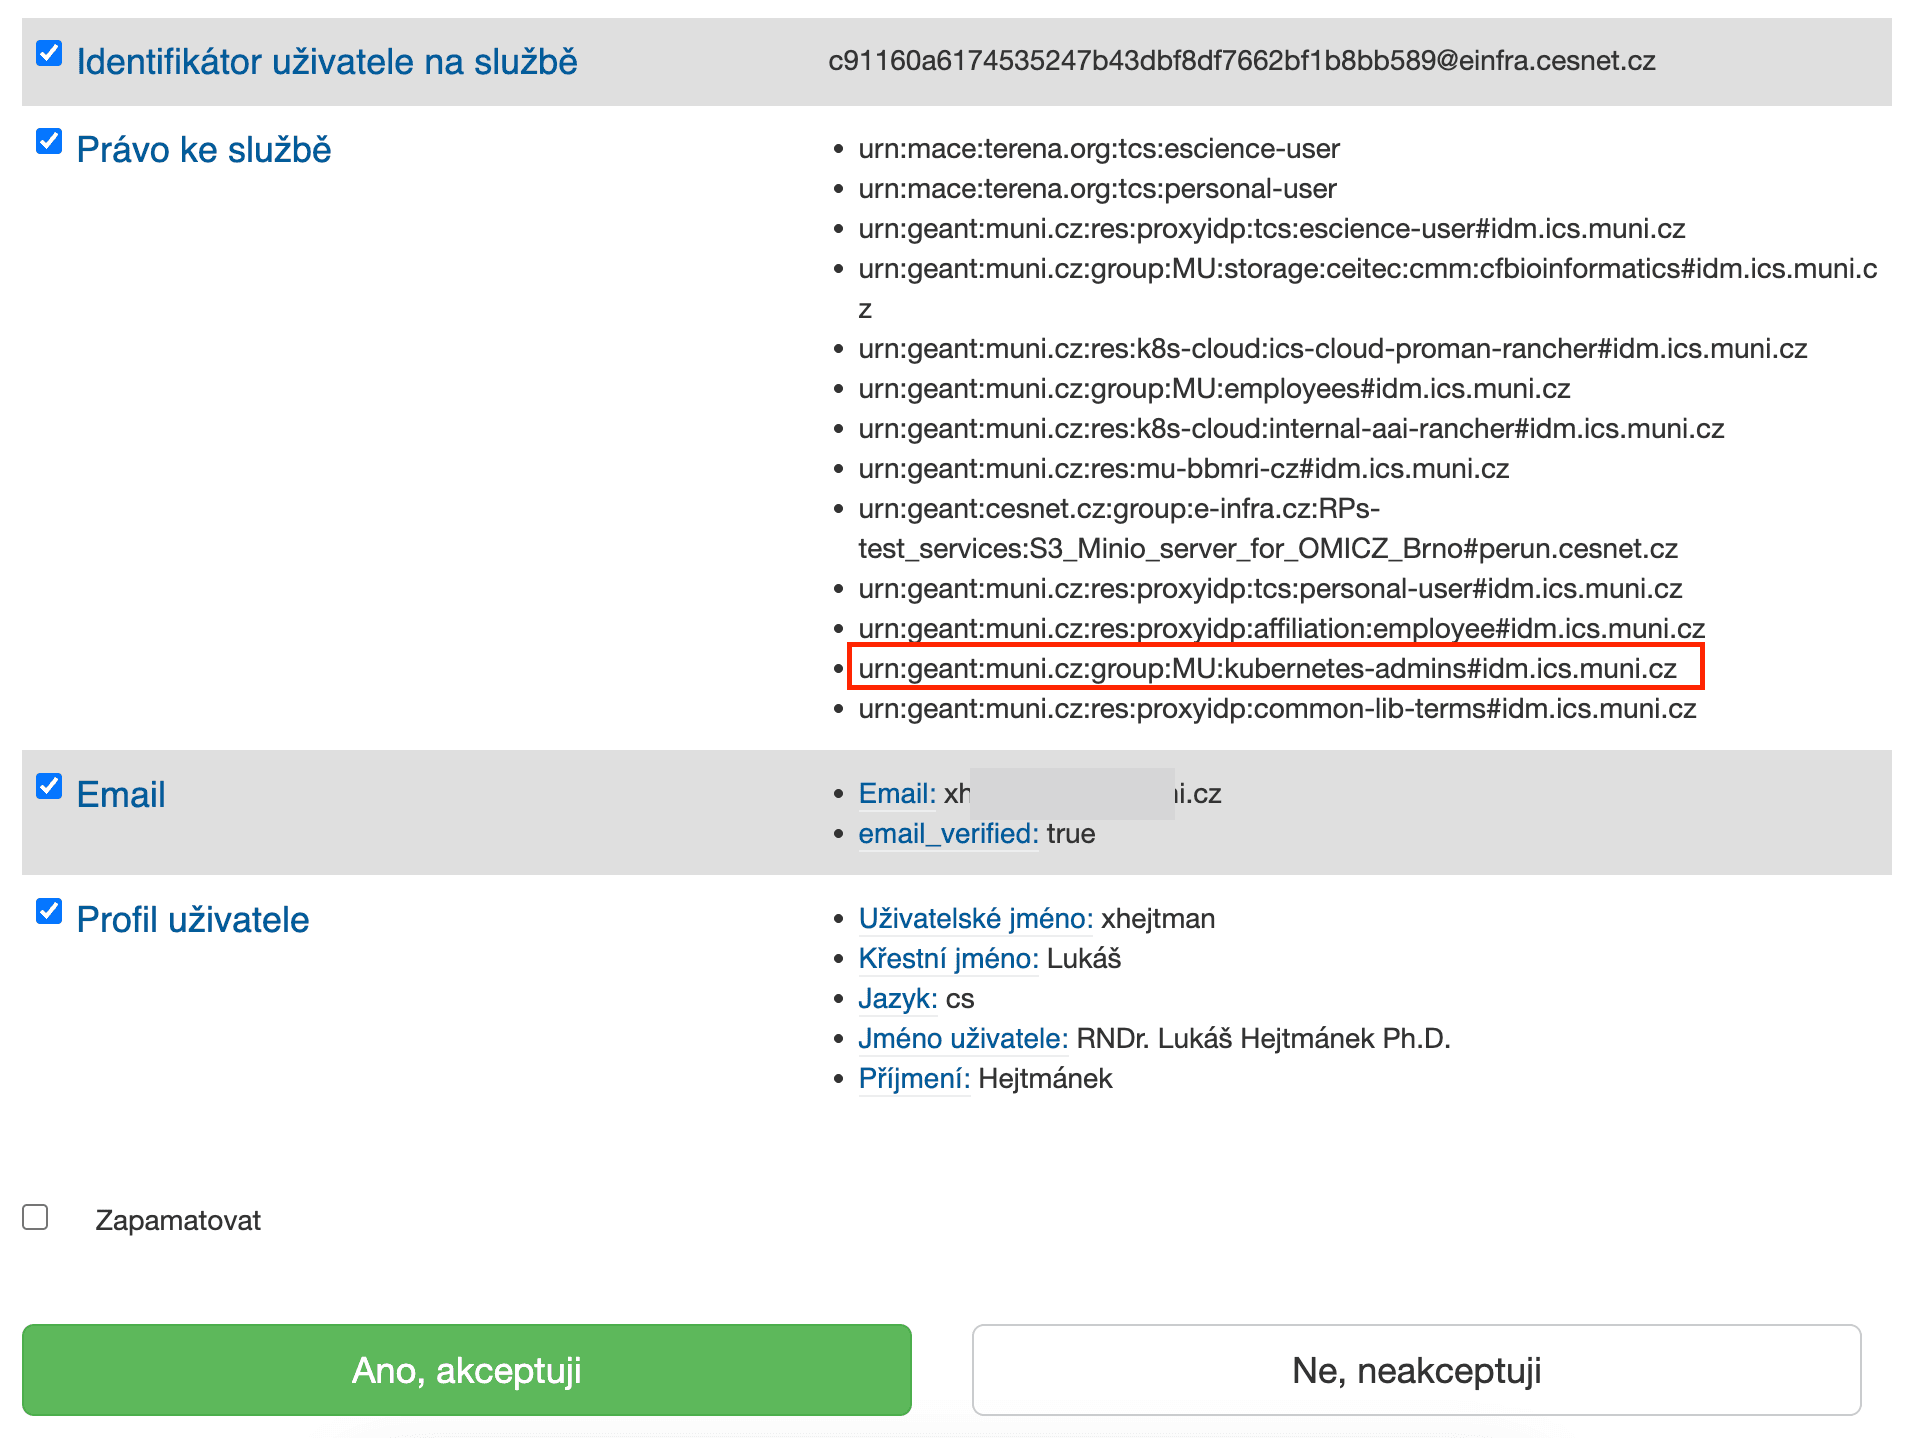Click the Profil uživatele heading
Viewport: 1920px width, 1438px height.
tap(193, 920)
